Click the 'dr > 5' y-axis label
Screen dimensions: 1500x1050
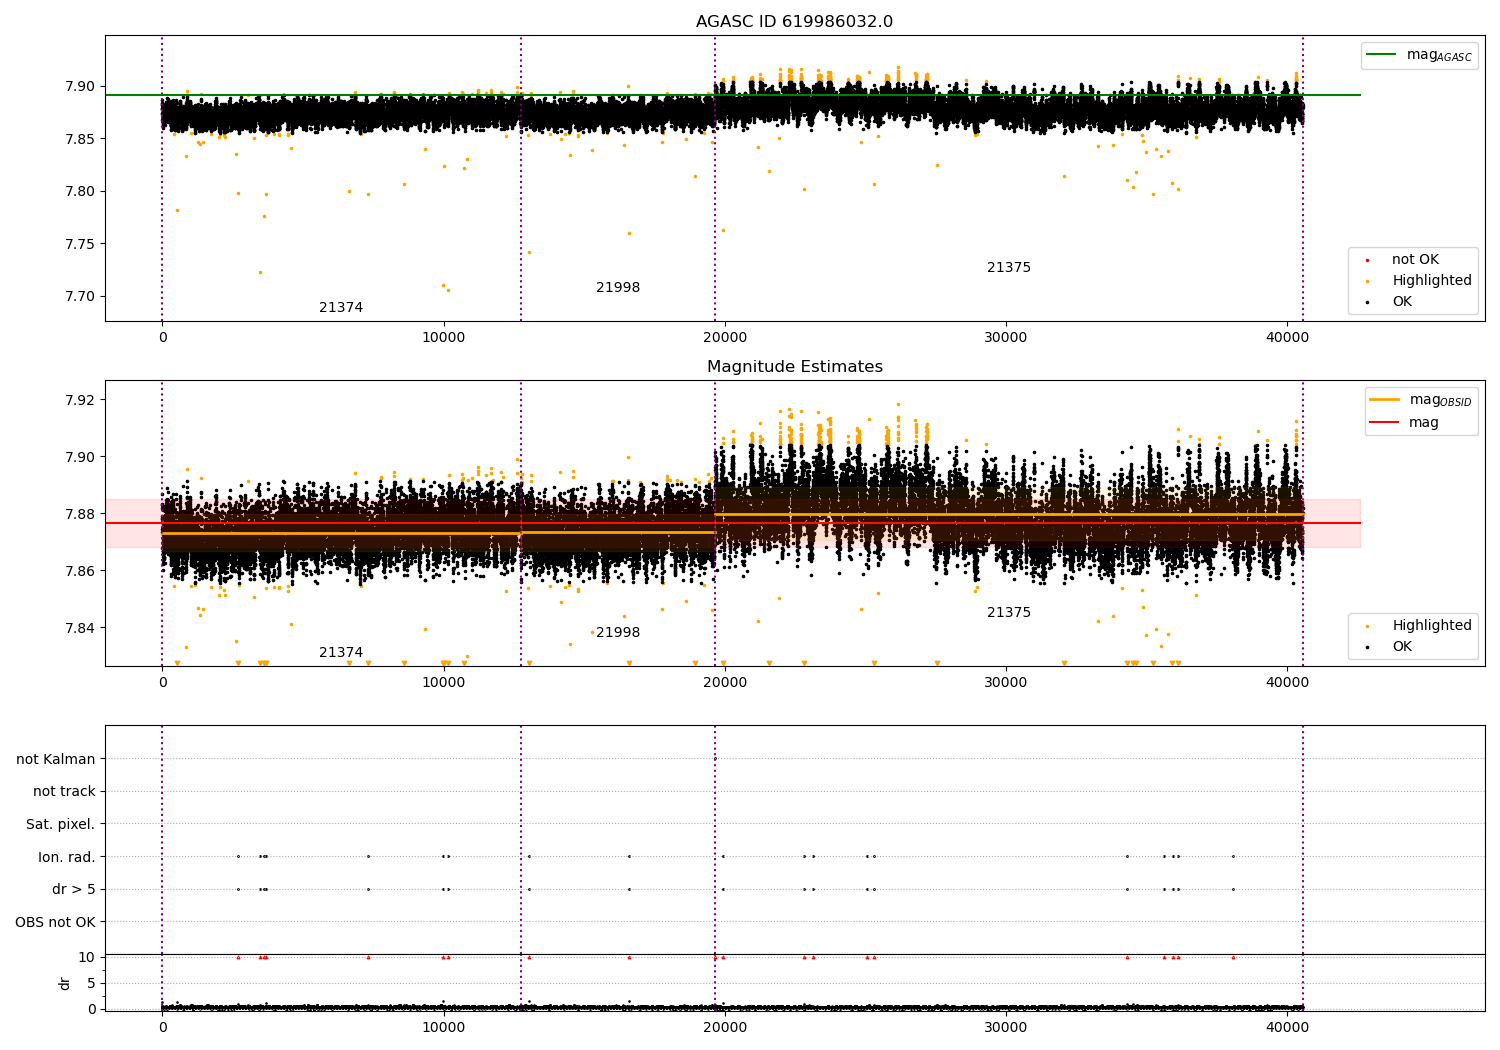pos(73,890)
